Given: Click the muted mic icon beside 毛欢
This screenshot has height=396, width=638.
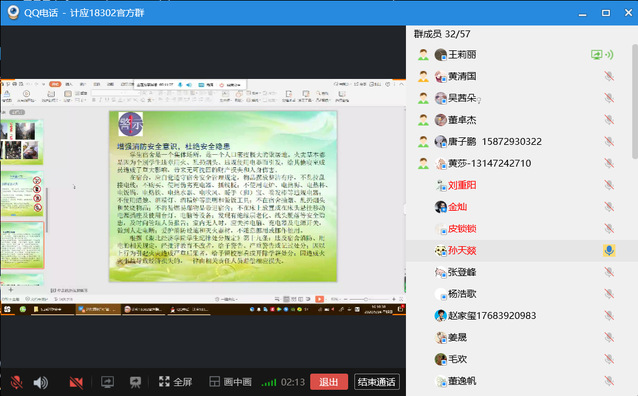Looking at the screenshot, I should click(609, 359).
